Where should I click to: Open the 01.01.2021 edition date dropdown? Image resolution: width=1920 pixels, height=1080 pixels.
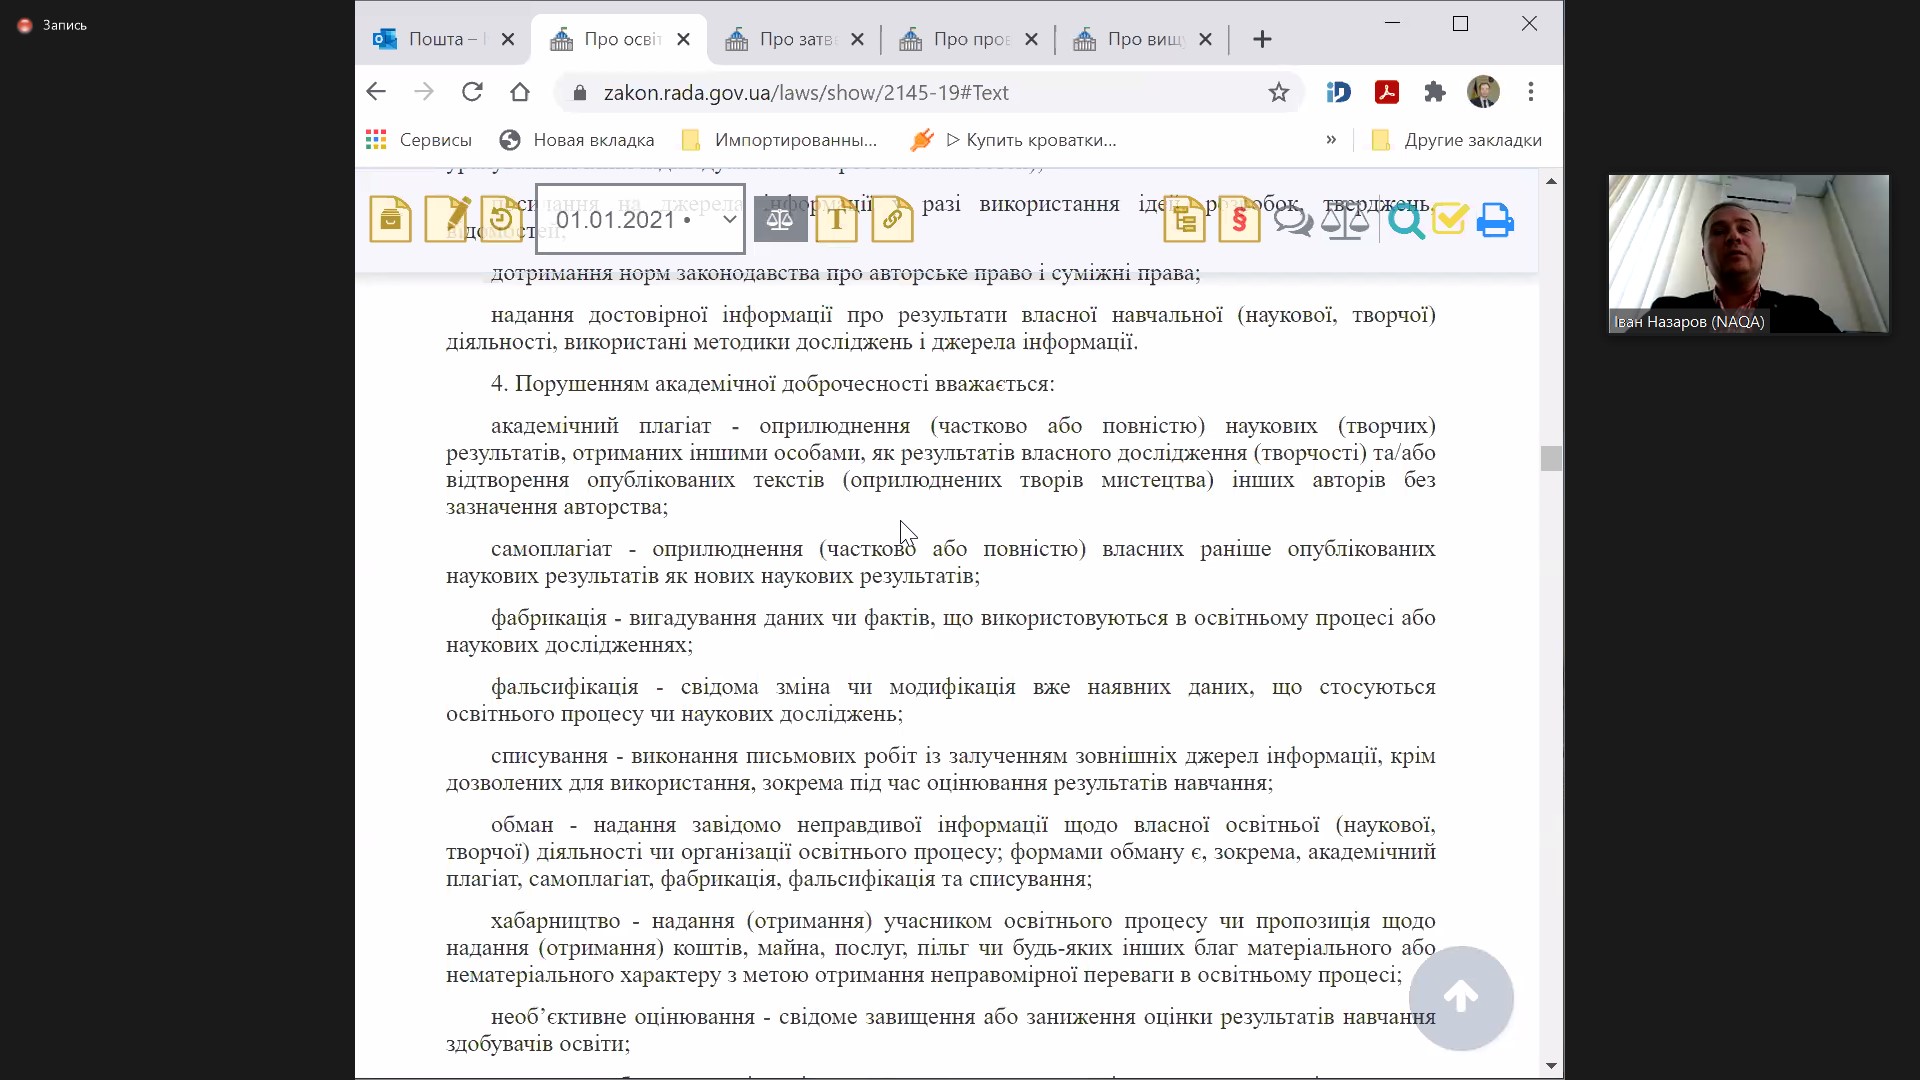640,219
